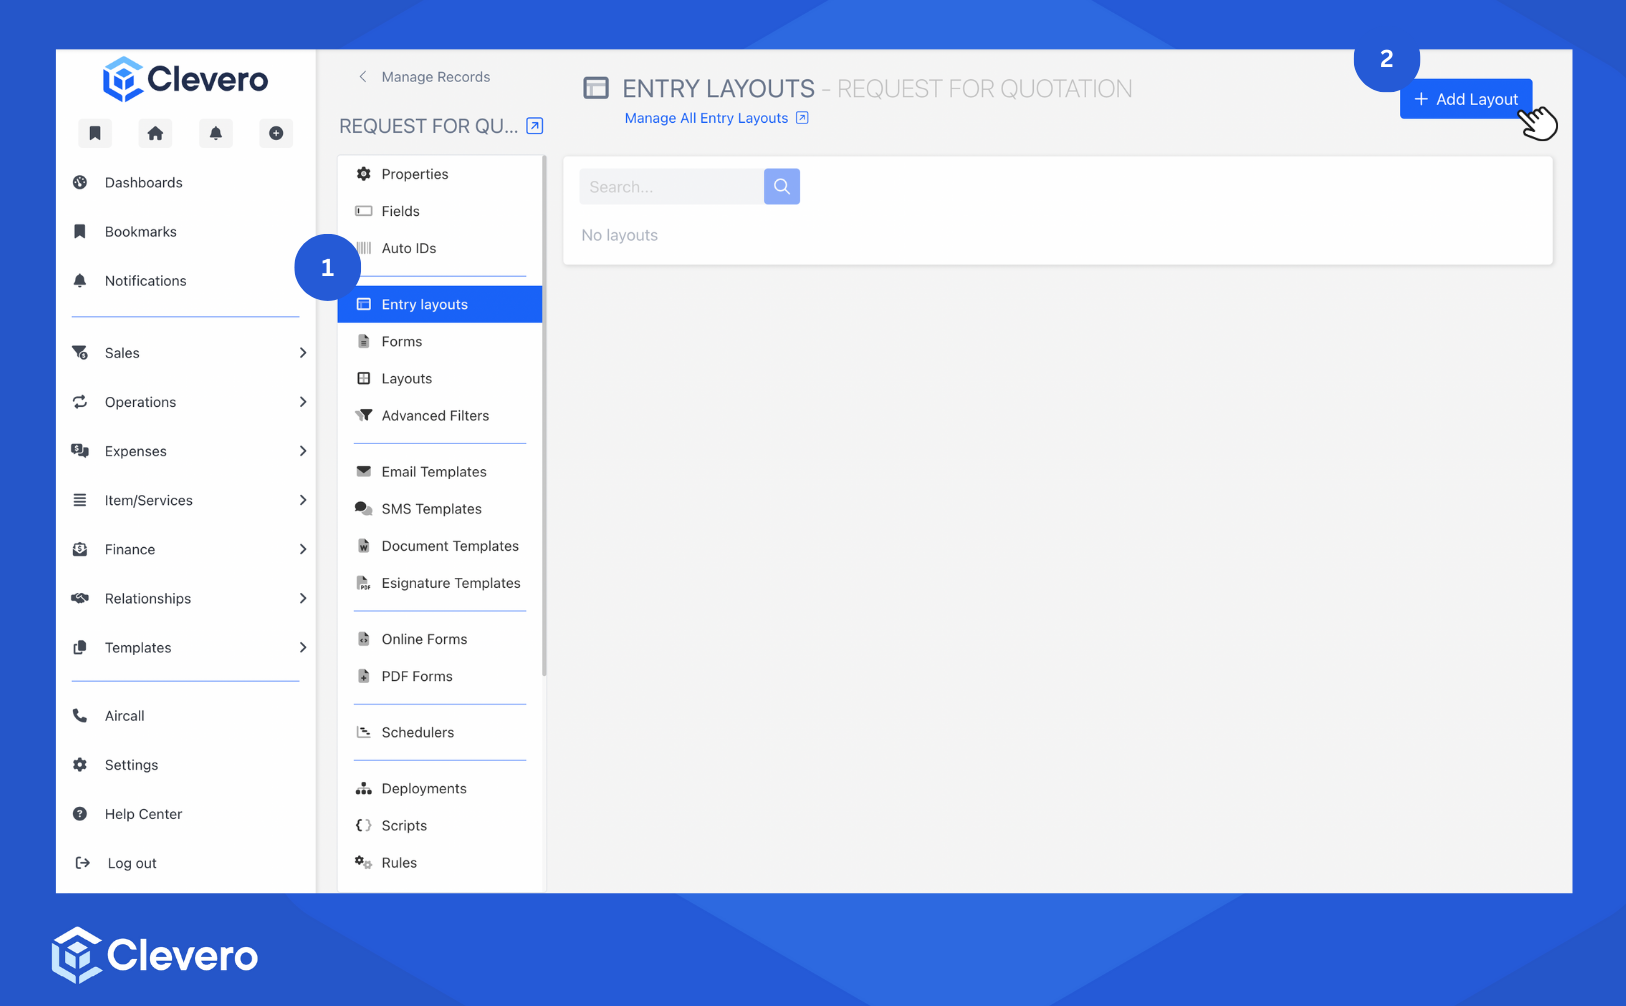1626x1006 pixels.
Task: Open Auto IDs section
Action: click(x=440, y=248)
